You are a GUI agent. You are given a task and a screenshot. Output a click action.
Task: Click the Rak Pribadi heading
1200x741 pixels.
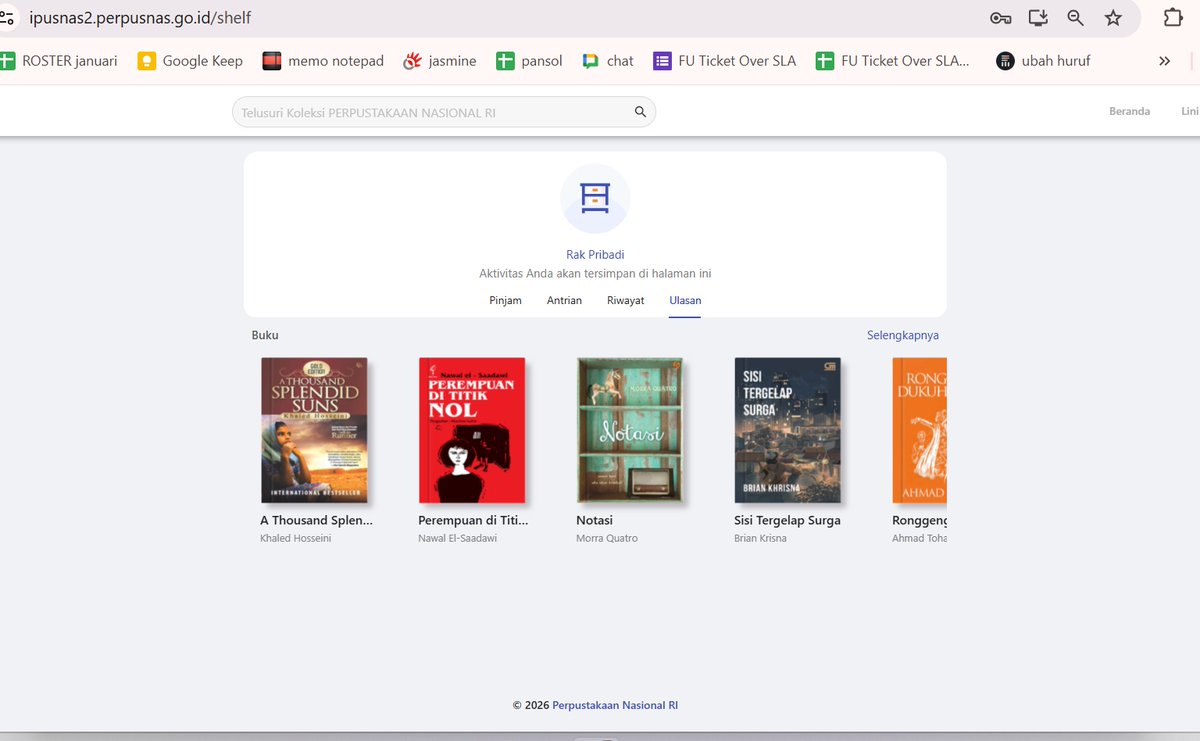tap(595, 255)
